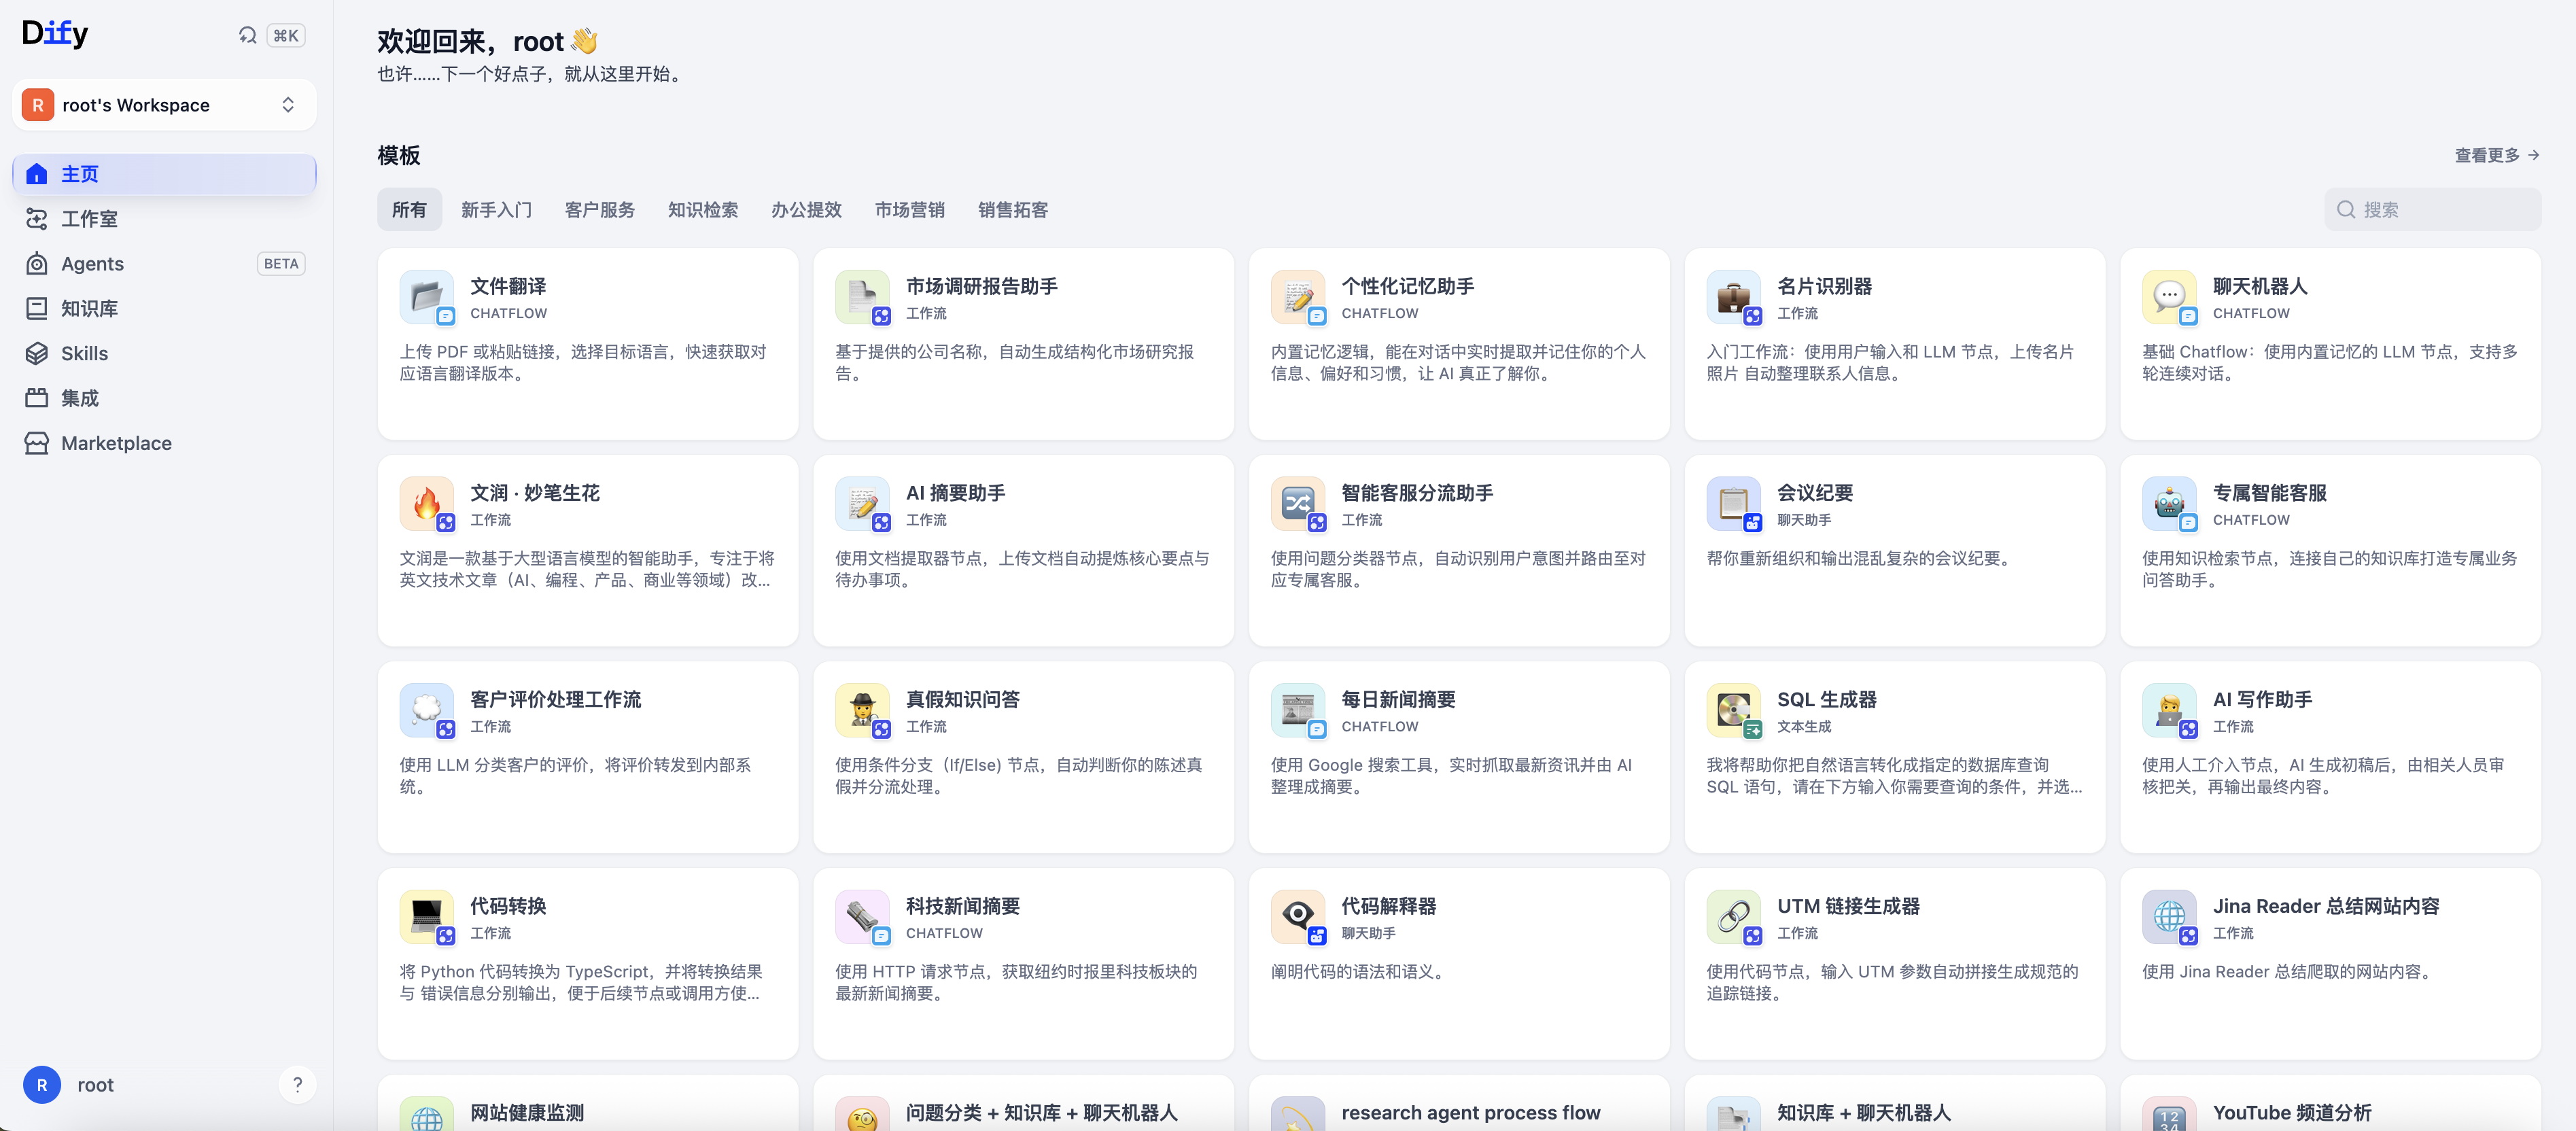Click the 每日新闻摘要 newspaper icon
Screen dimensions: 2576x1131
pos(1297,711)
